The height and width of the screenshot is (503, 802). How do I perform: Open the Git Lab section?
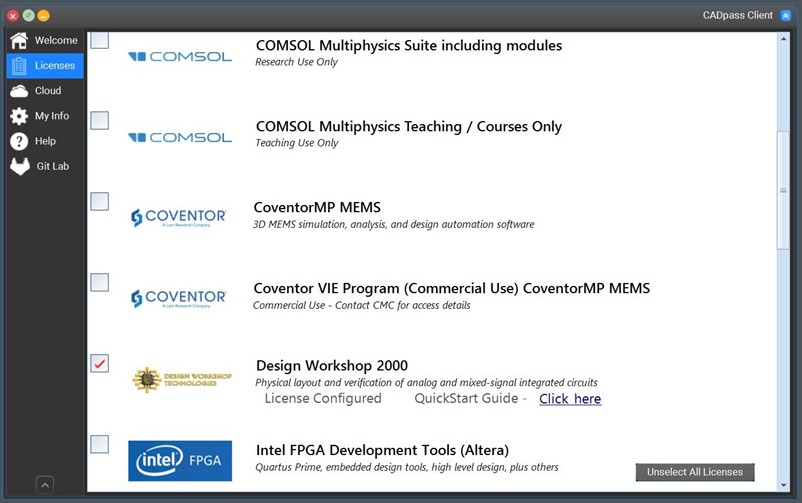coord(45,166)
